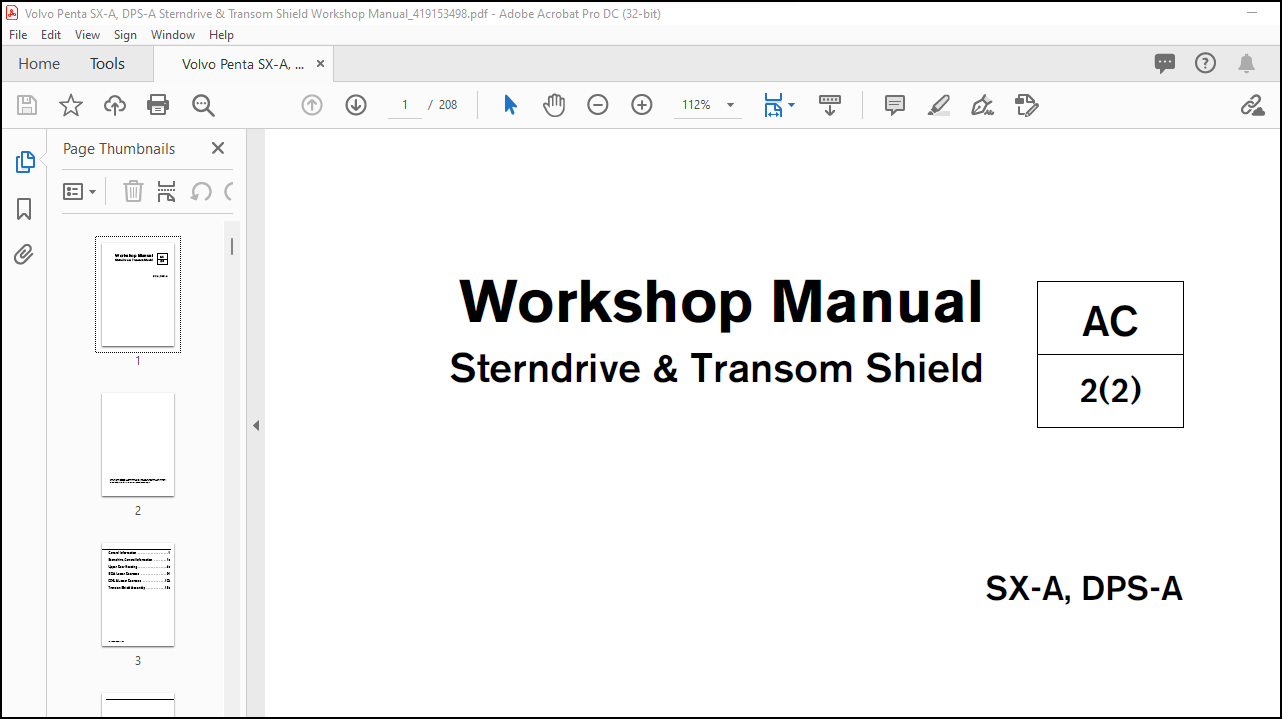Click the Fit page width tool
This screenshot has height=719, width=1282.
[773, 105]
